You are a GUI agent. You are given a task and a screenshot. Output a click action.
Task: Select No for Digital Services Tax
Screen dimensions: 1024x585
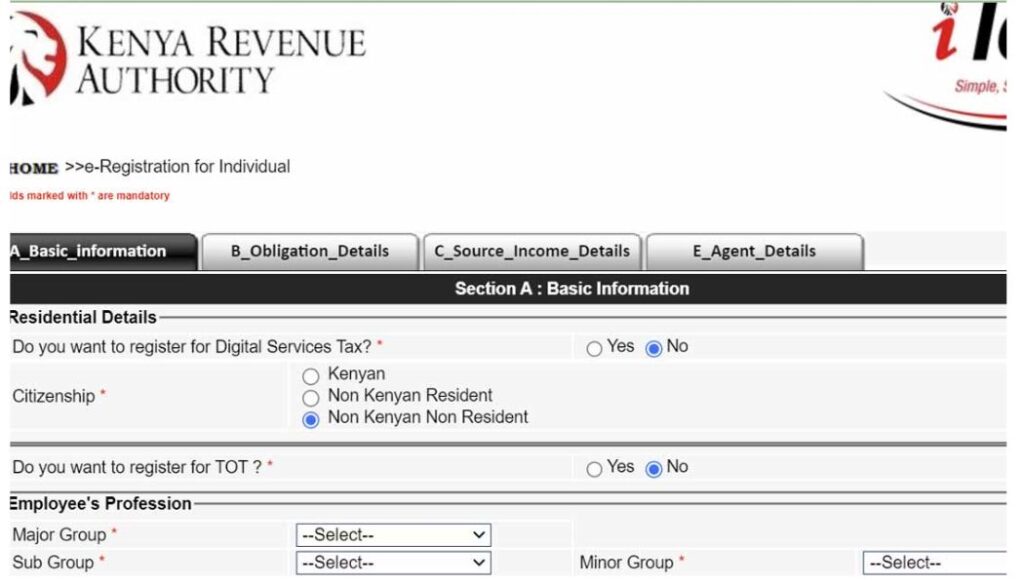[x=654, y=349]
